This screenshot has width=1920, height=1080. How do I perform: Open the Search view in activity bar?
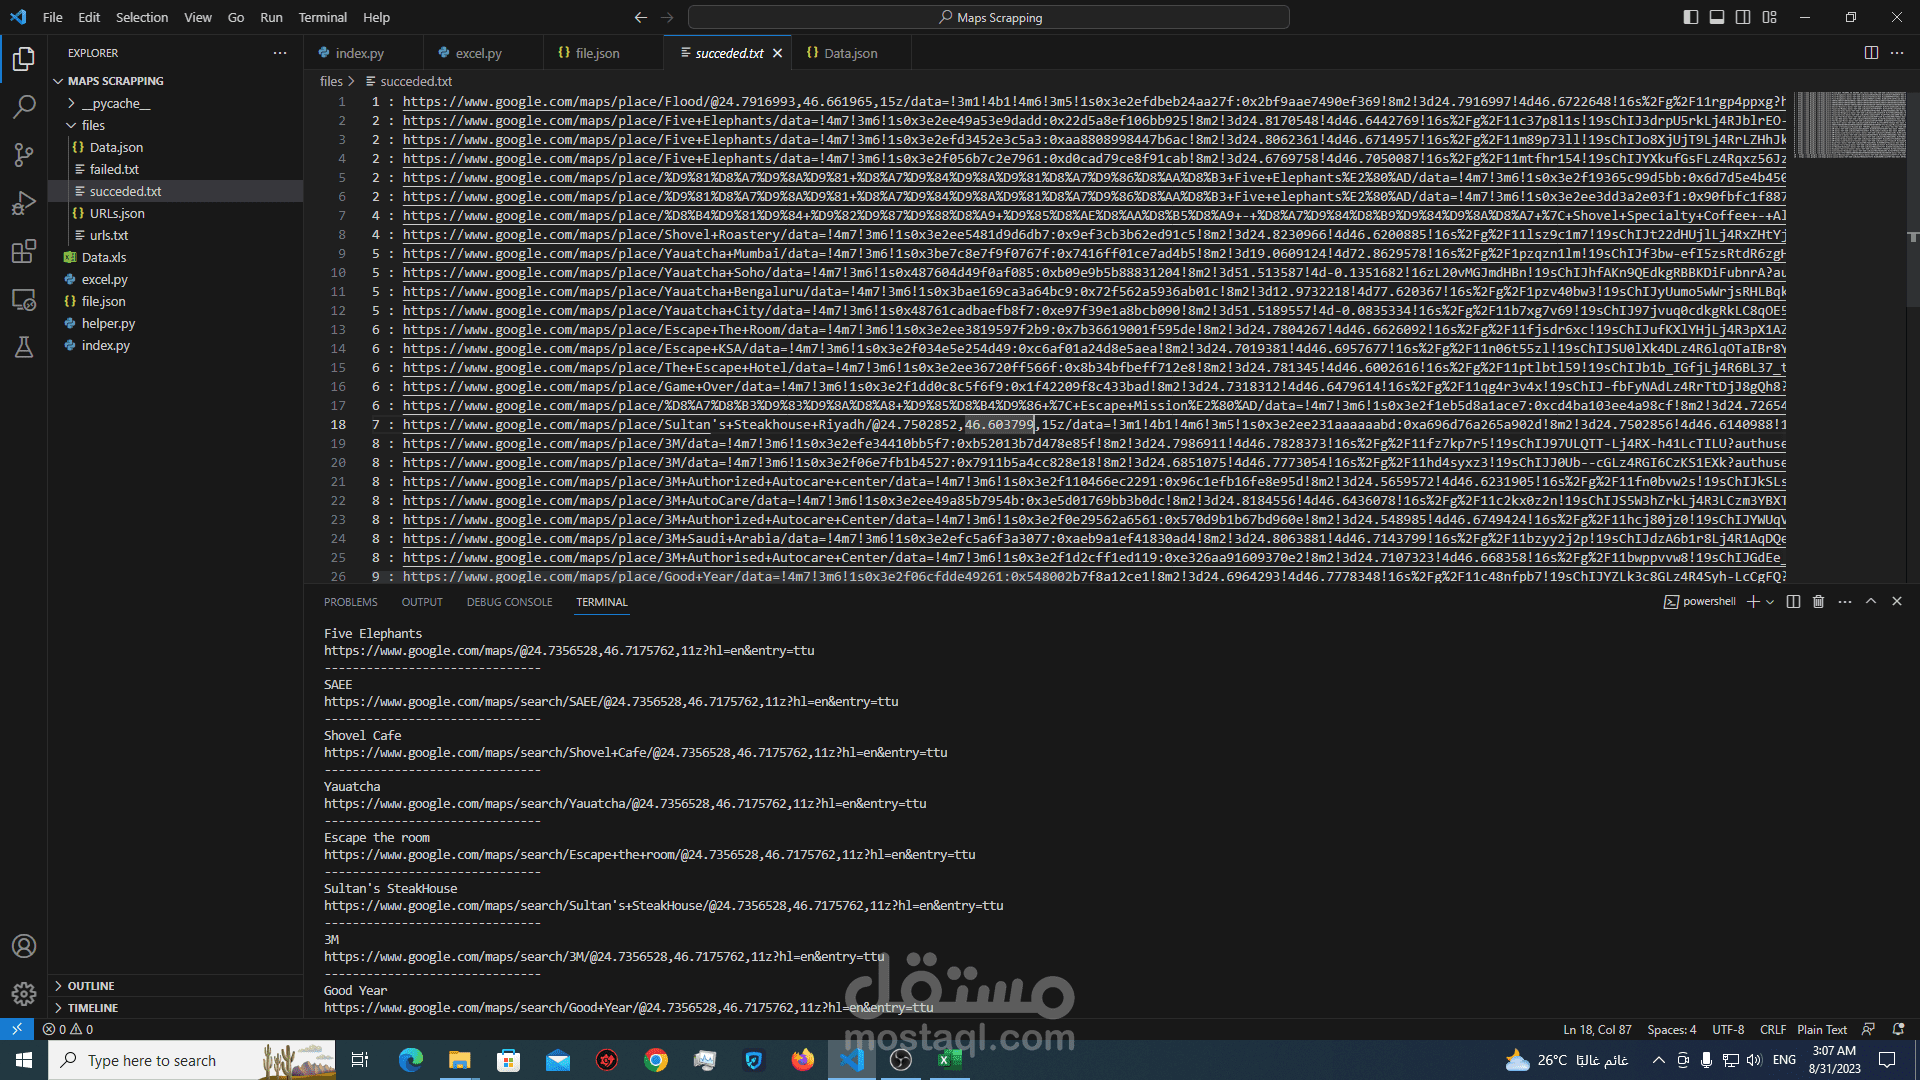tap(24, 106)
